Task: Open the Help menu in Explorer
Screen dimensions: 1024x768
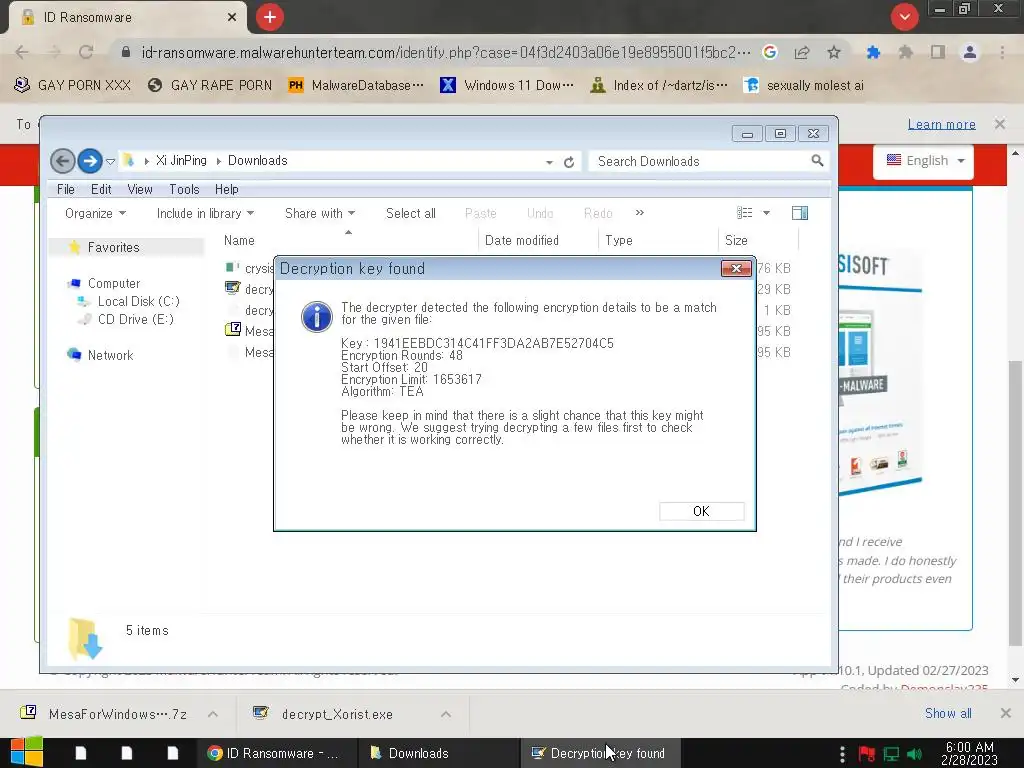Action: (x=227, y=189)
